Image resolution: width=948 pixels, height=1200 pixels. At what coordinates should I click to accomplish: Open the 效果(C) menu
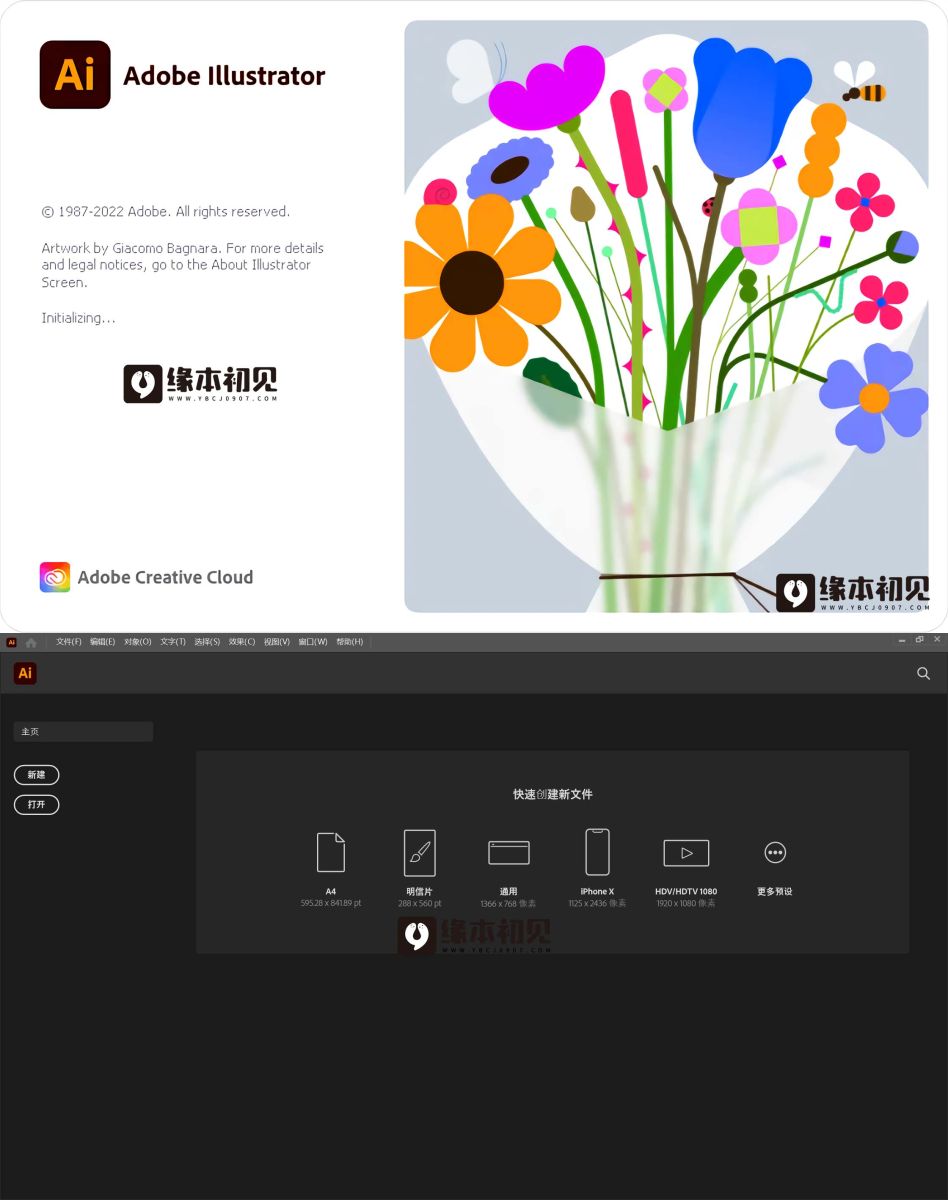tap(242, 642)
